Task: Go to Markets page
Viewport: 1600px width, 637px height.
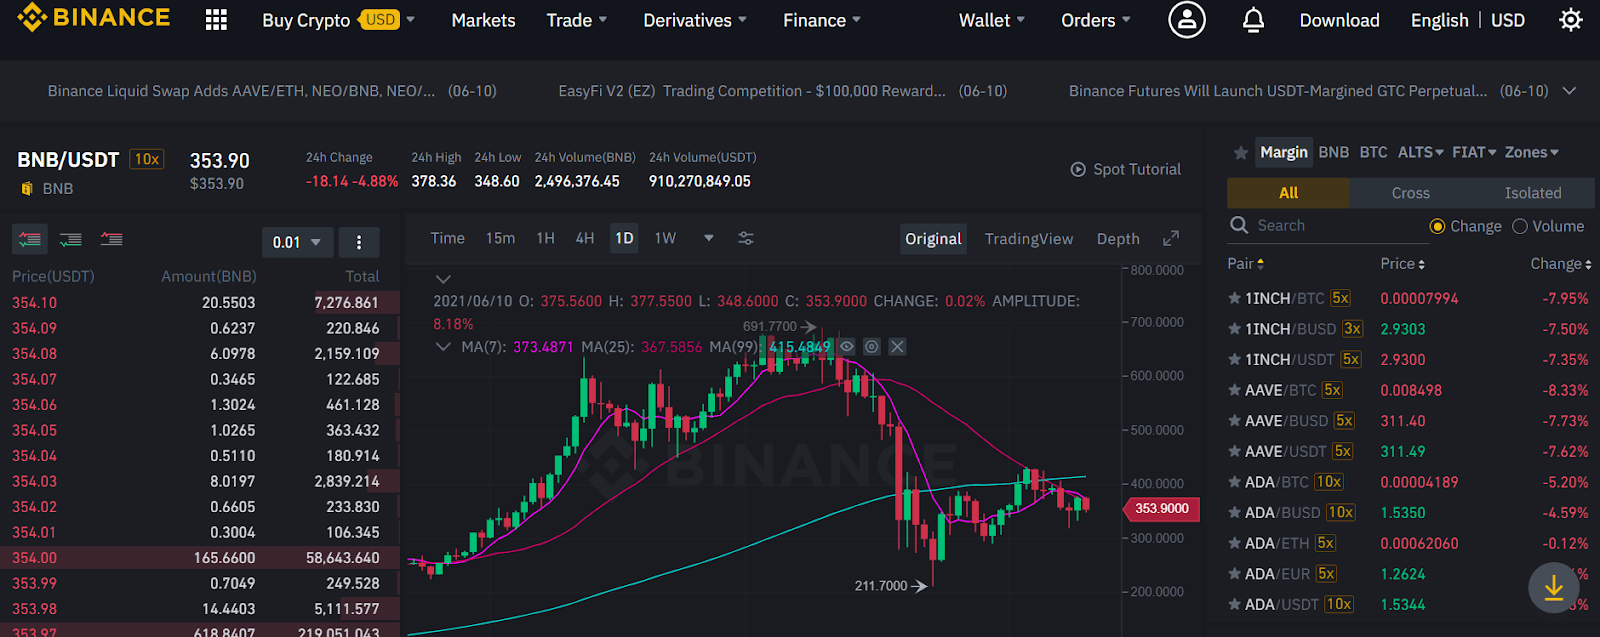Action: tap(483, 20)
